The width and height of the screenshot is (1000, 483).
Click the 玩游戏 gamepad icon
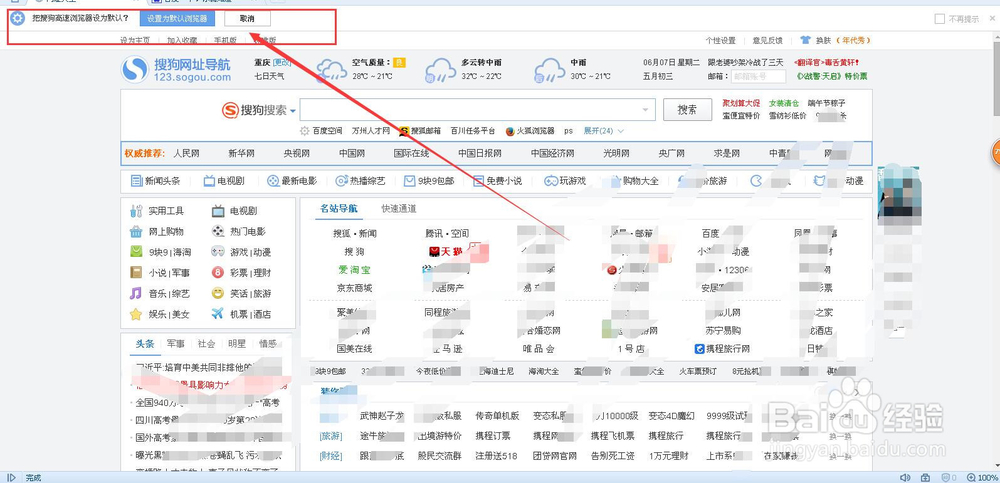pyautogui.click(x=550, y=181)
